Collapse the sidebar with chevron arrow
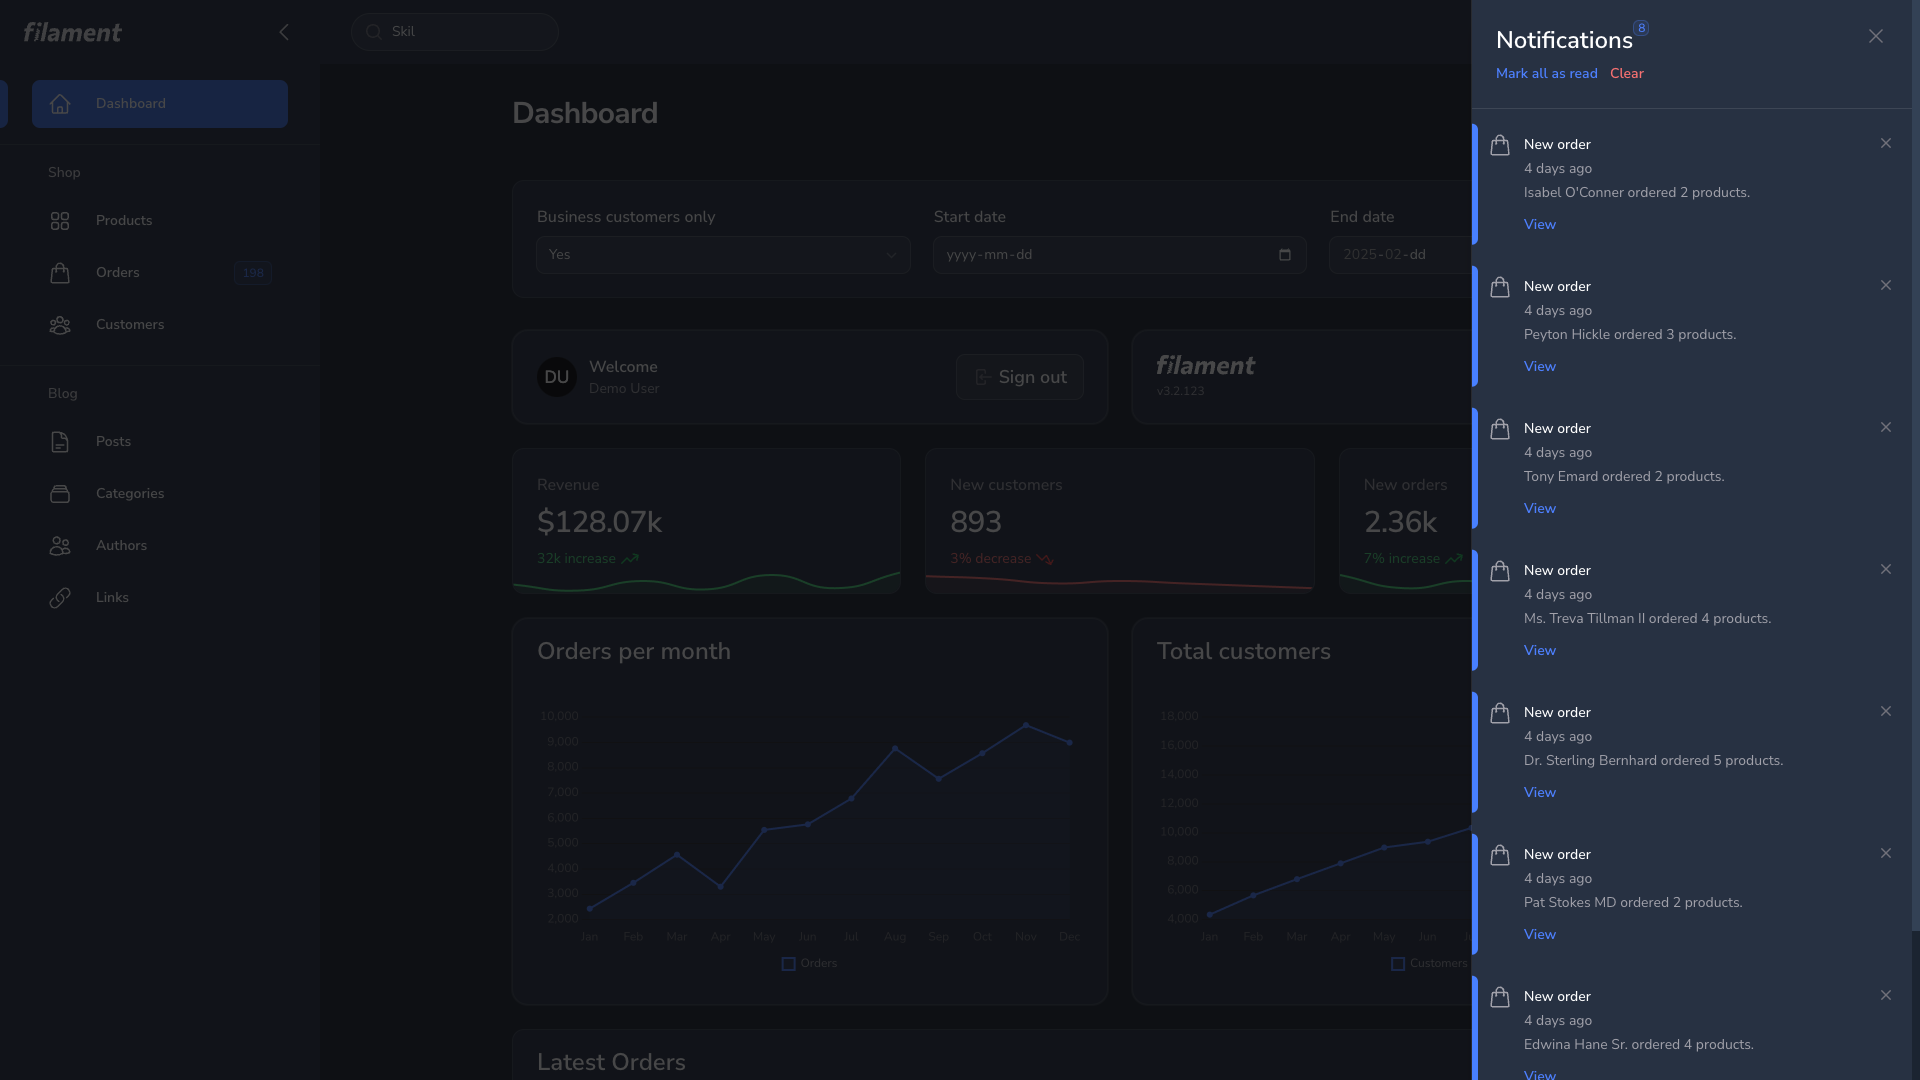The width and height of the screenshot is (1920, 1080). pyautogui.click(x=284, y=32)
